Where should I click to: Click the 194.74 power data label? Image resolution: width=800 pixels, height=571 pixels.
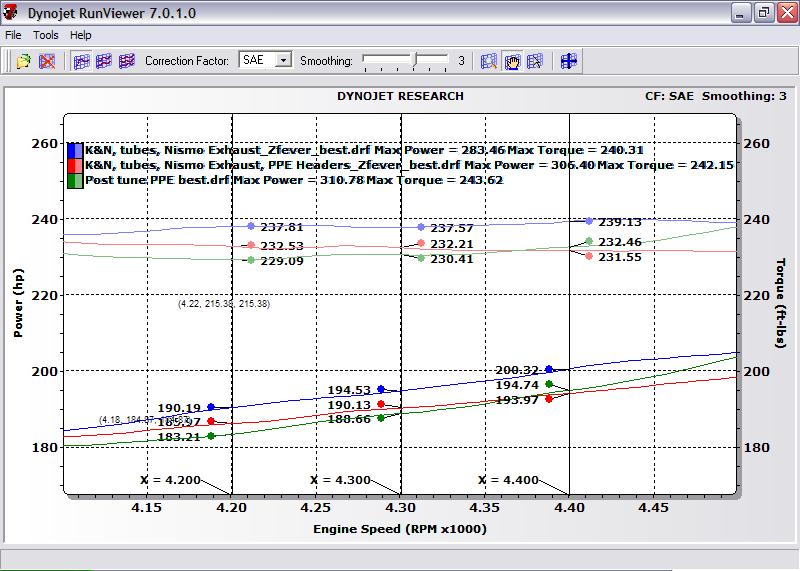click(x=517, y=385)
